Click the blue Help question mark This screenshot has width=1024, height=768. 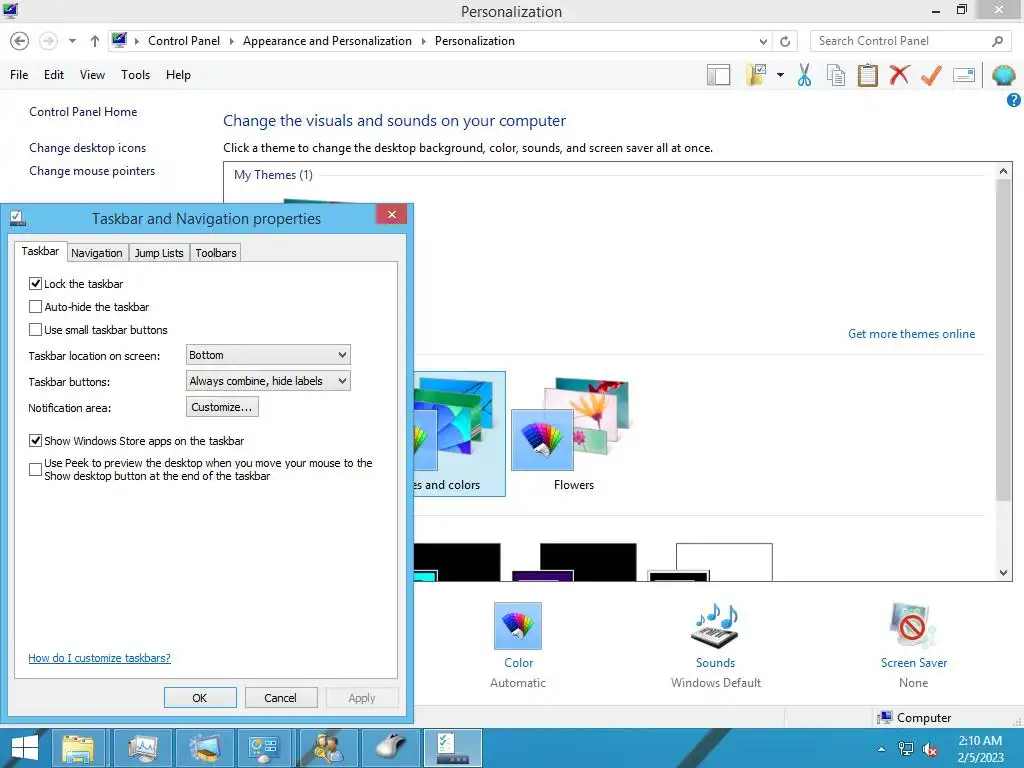point(1014,100)
